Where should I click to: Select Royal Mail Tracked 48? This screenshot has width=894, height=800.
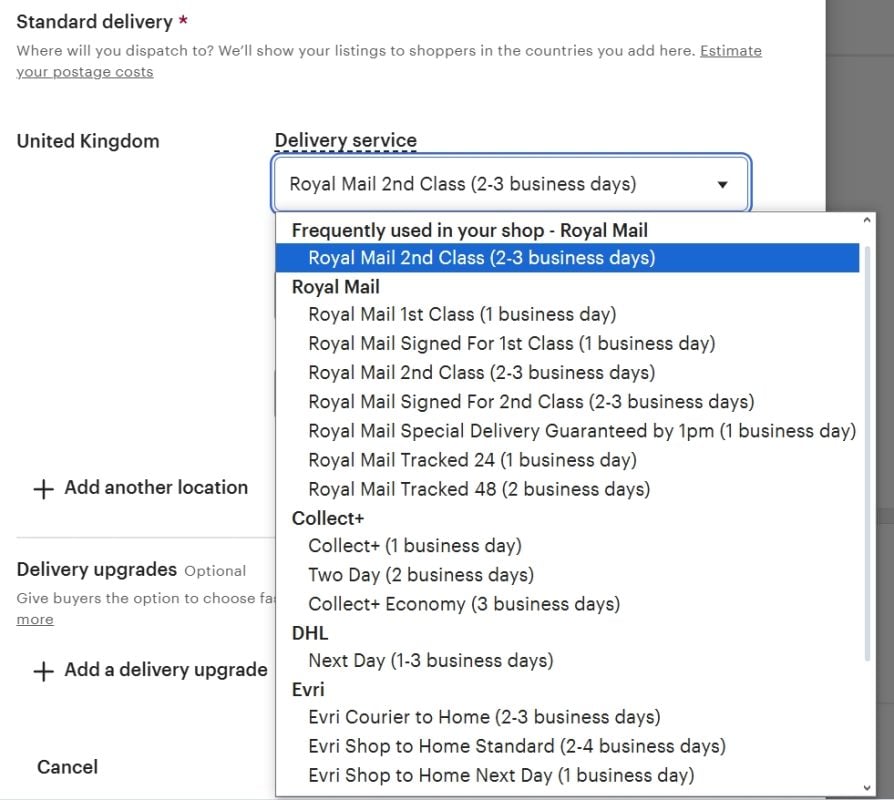[479, 489]
